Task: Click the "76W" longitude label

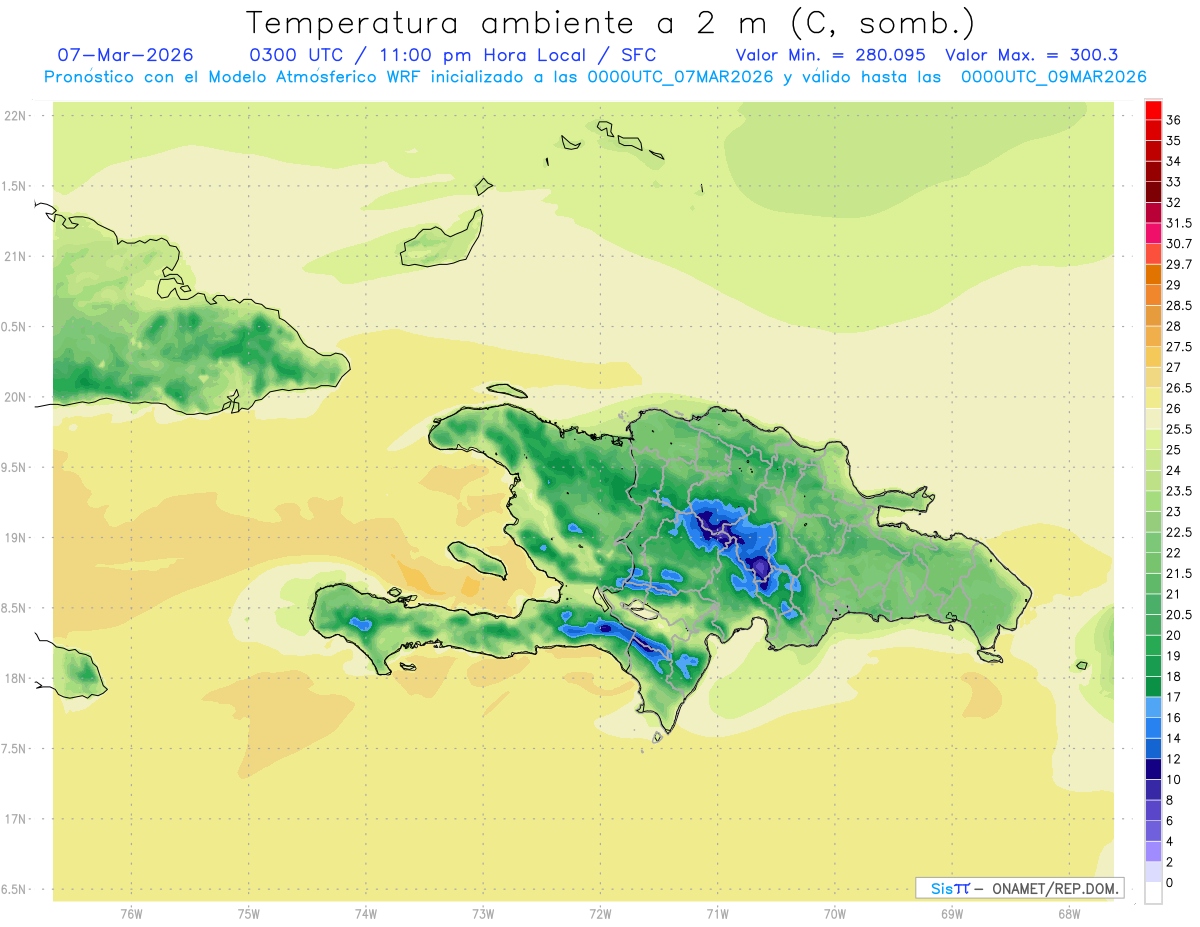Action: (x=131, y=914)
